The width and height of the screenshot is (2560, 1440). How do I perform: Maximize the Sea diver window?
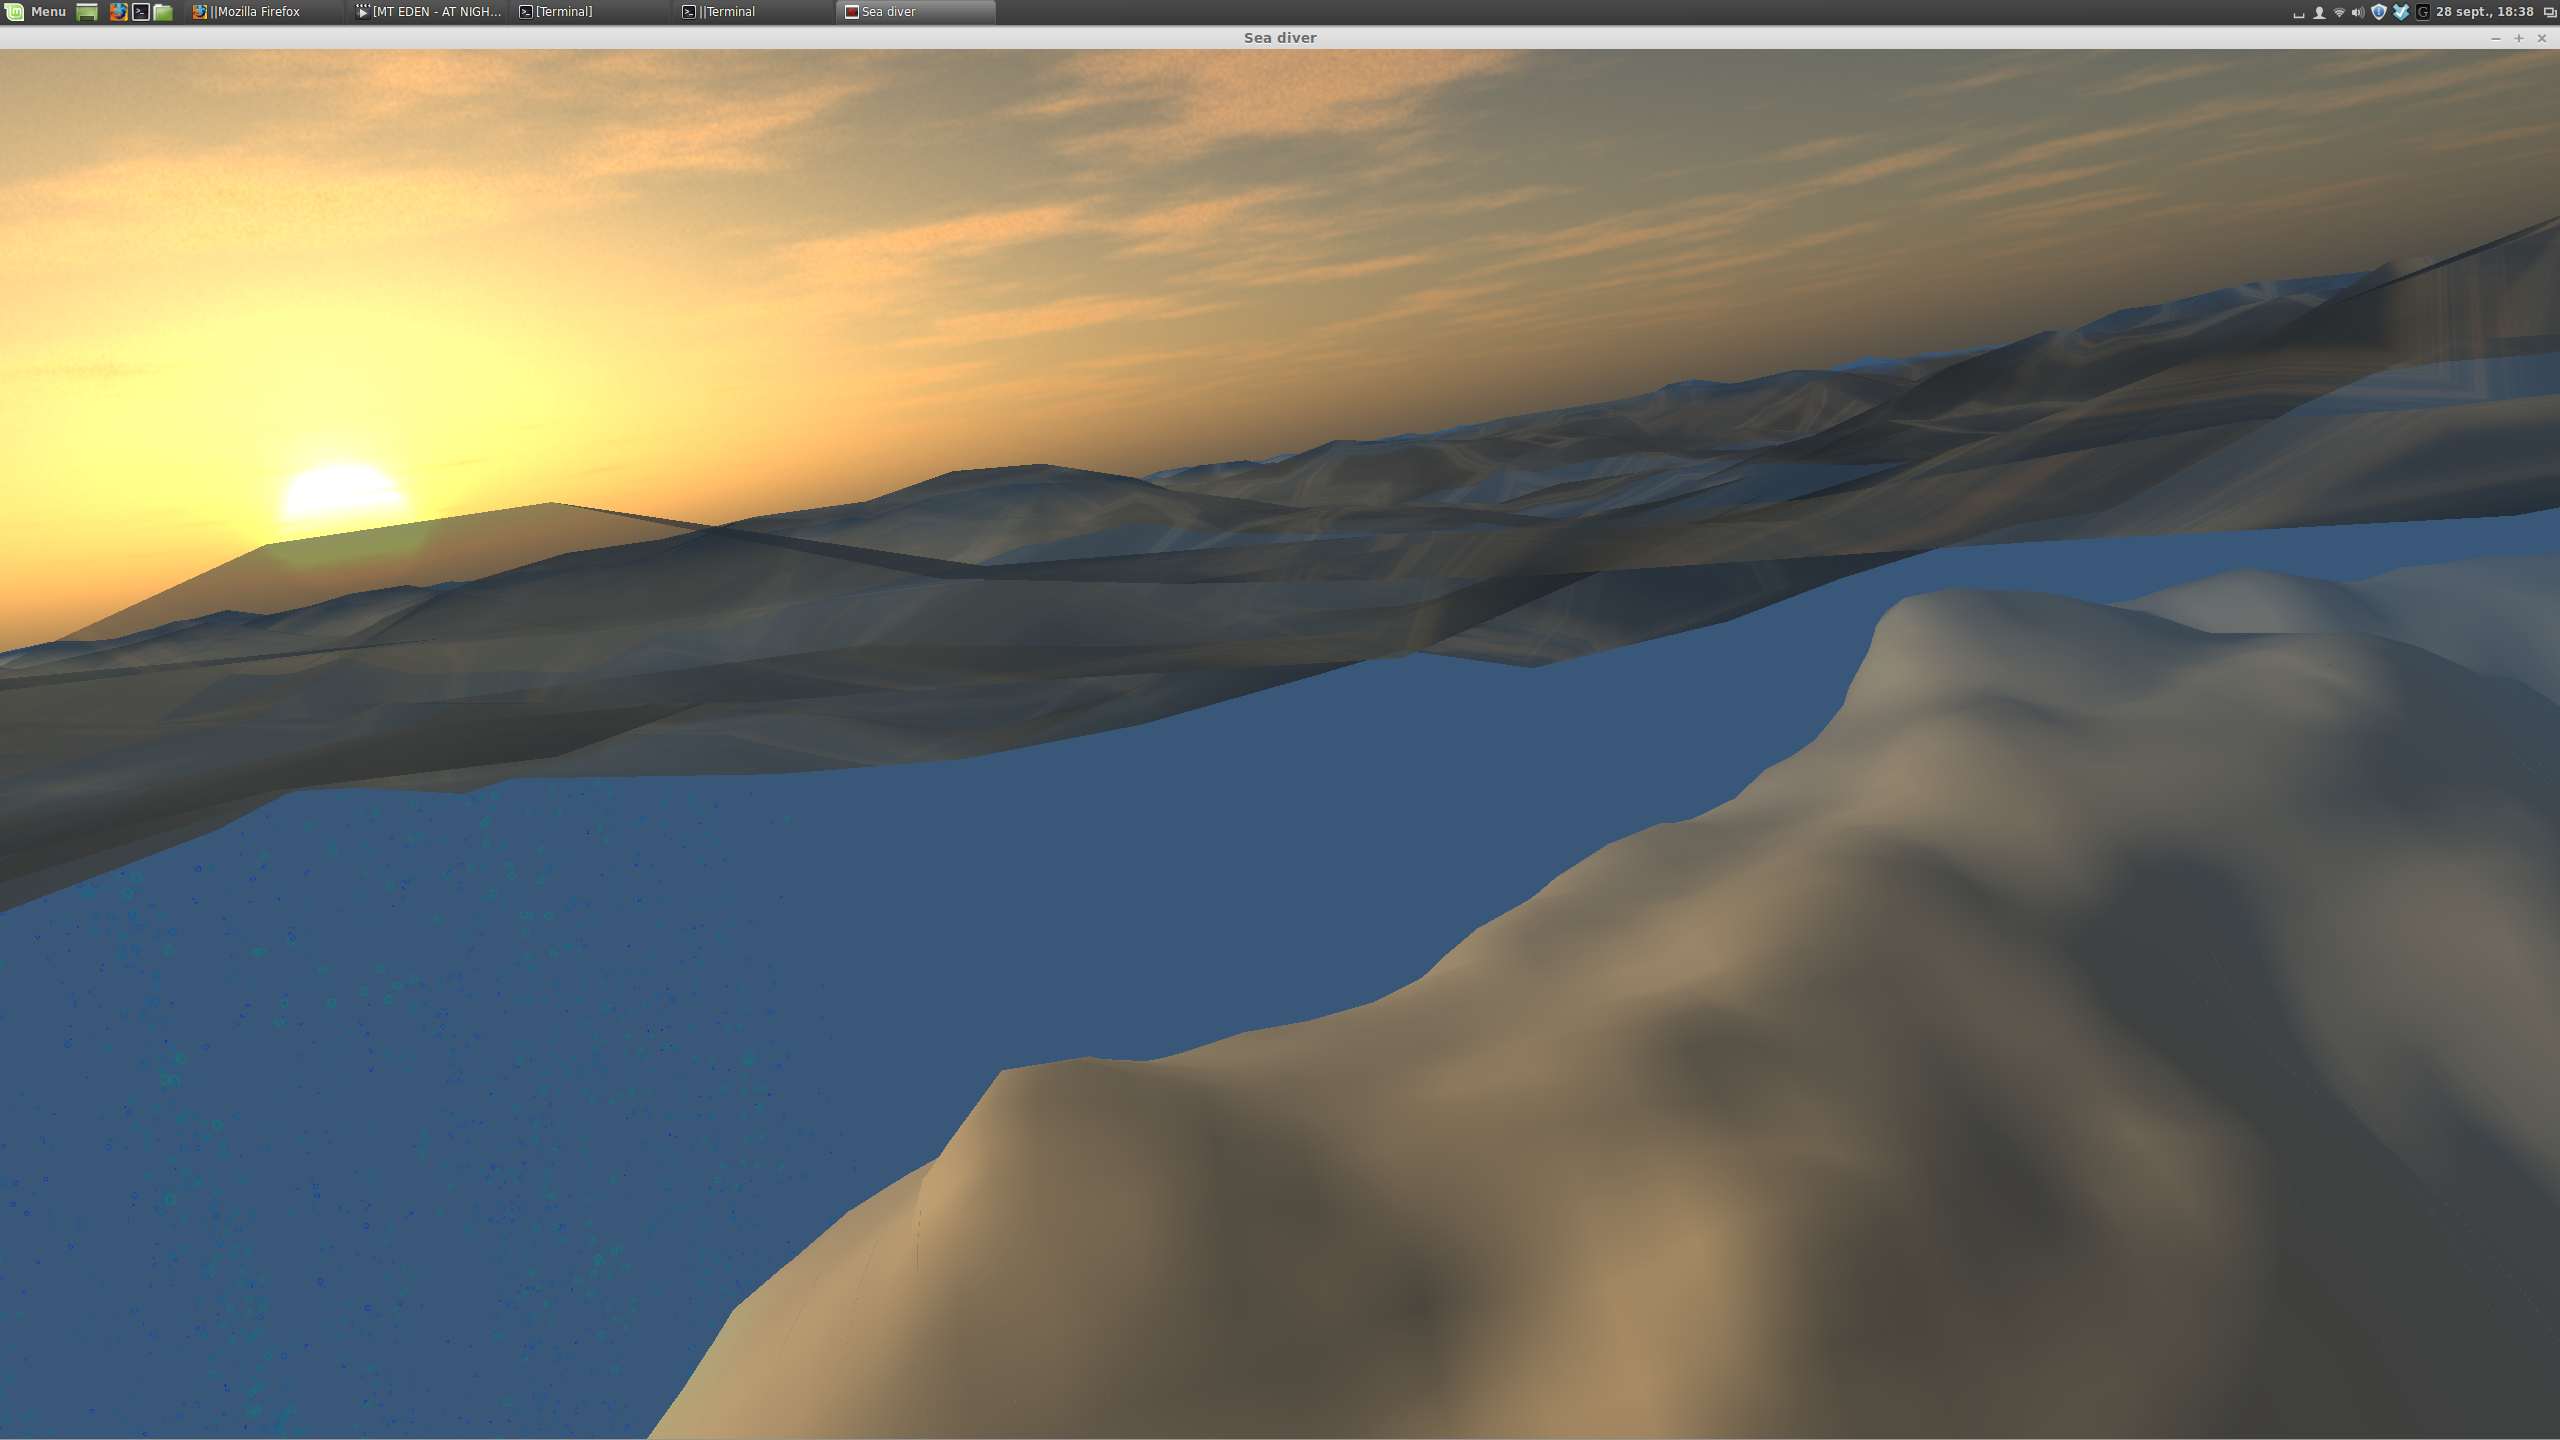tap(2519, 38)
